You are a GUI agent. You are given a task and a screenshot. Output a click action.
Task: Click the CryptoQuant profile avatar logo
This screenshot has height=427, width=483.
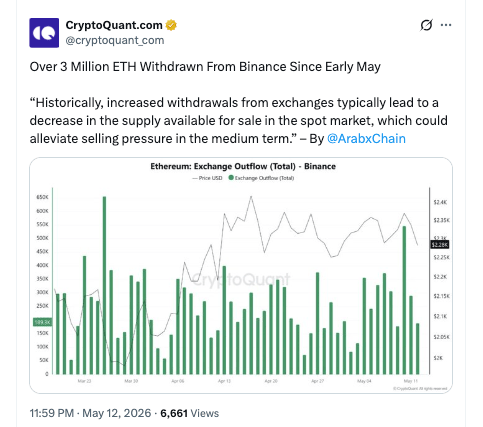[44, 33]
